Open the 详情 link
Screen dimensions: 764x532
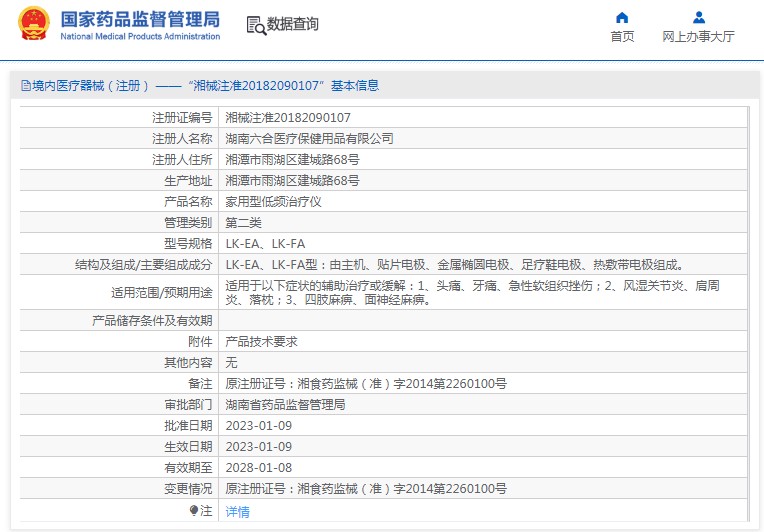pos(237,512)
